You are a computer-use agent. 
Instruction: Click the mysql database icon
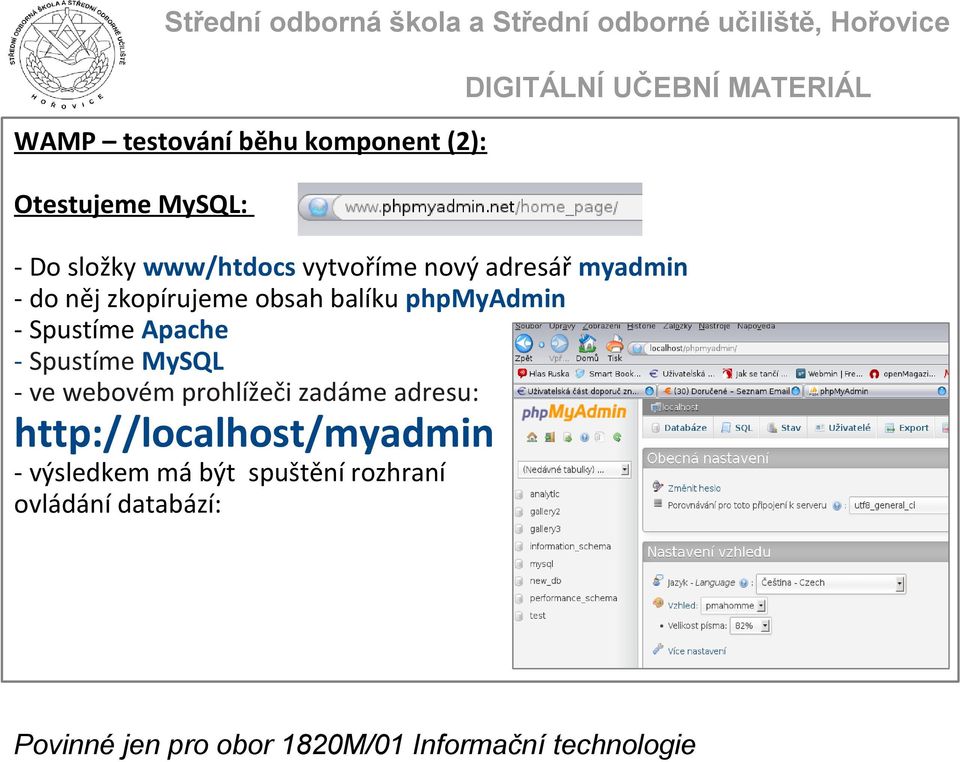coord(519,564)
